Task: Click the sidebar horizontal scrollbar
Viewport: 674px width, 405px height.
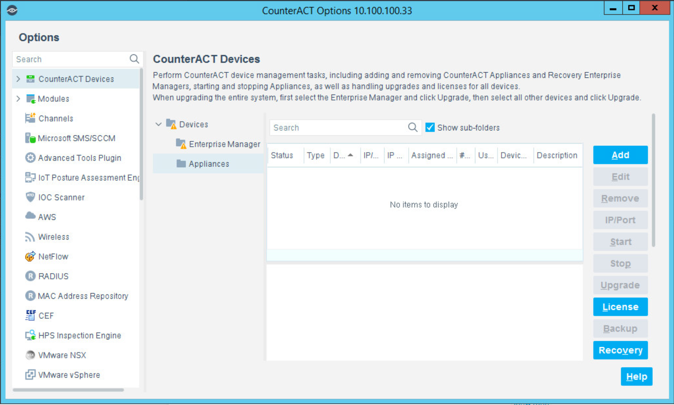Action: pyautogui.click(x=68, y=390)
